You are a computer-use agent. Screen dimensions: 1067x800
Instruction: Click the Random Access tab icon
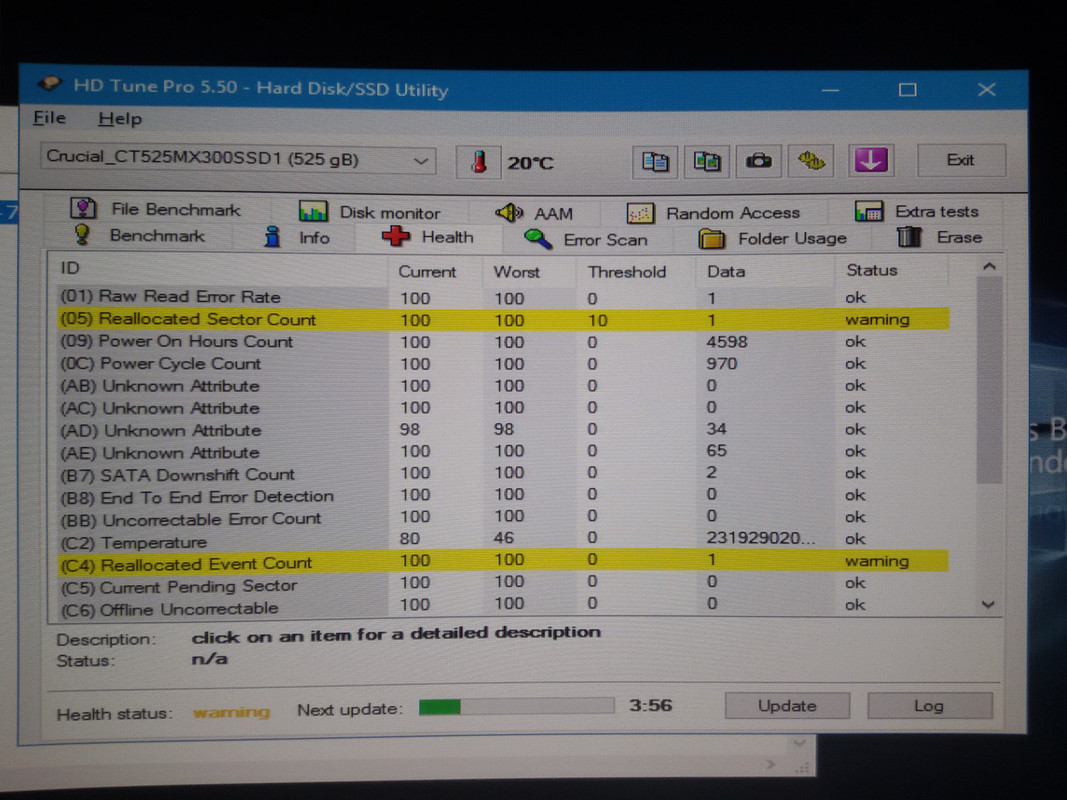640,213
